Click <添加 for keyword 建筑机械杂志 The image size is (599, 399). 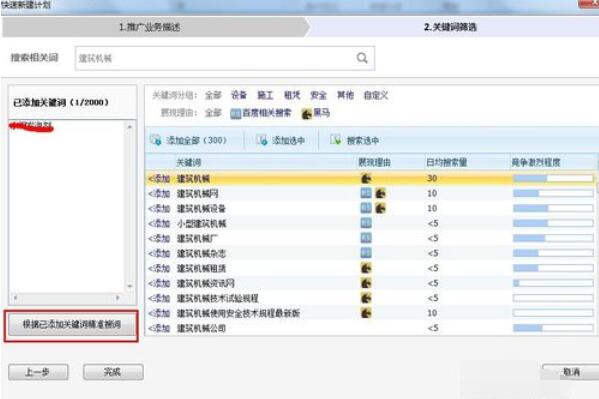pyautogui.click(x=159, y=253)
